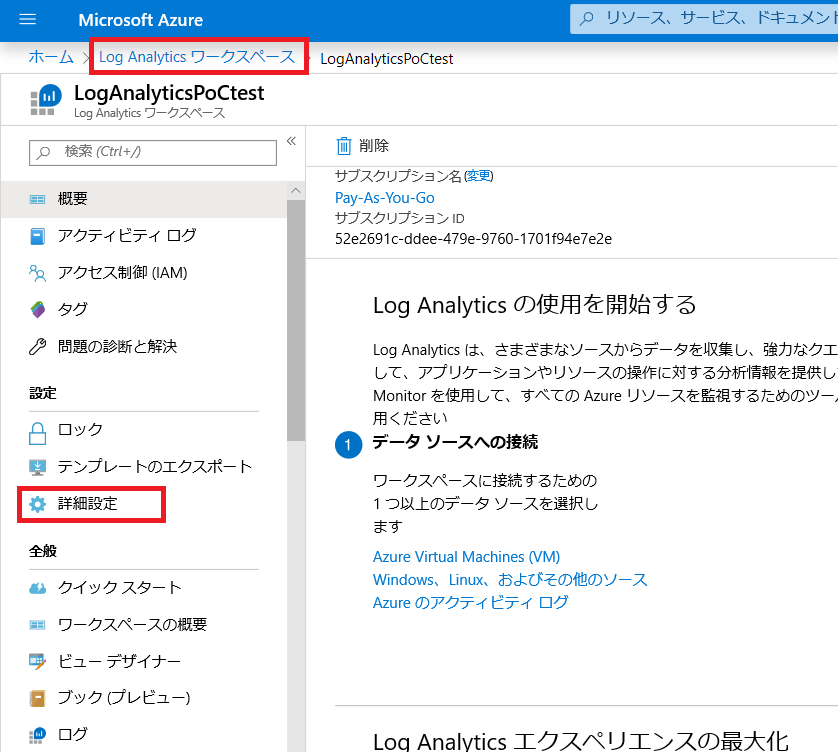This screenshot has width=838, height=752.
Task: Click the 削除 delete button
Action: click(362, 145)
